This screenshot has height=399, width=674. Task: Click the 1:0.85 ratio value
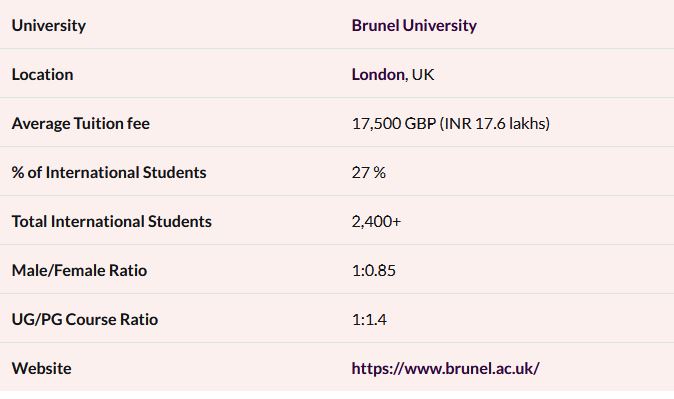tap(374, 270)
